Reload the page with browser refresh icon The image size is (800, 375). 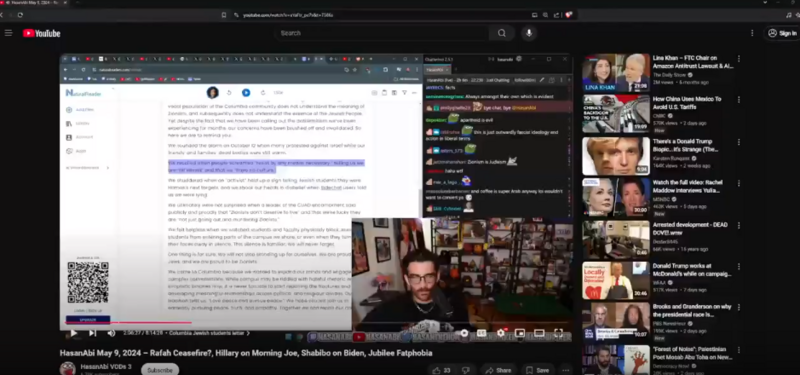(x=20, y=15)
